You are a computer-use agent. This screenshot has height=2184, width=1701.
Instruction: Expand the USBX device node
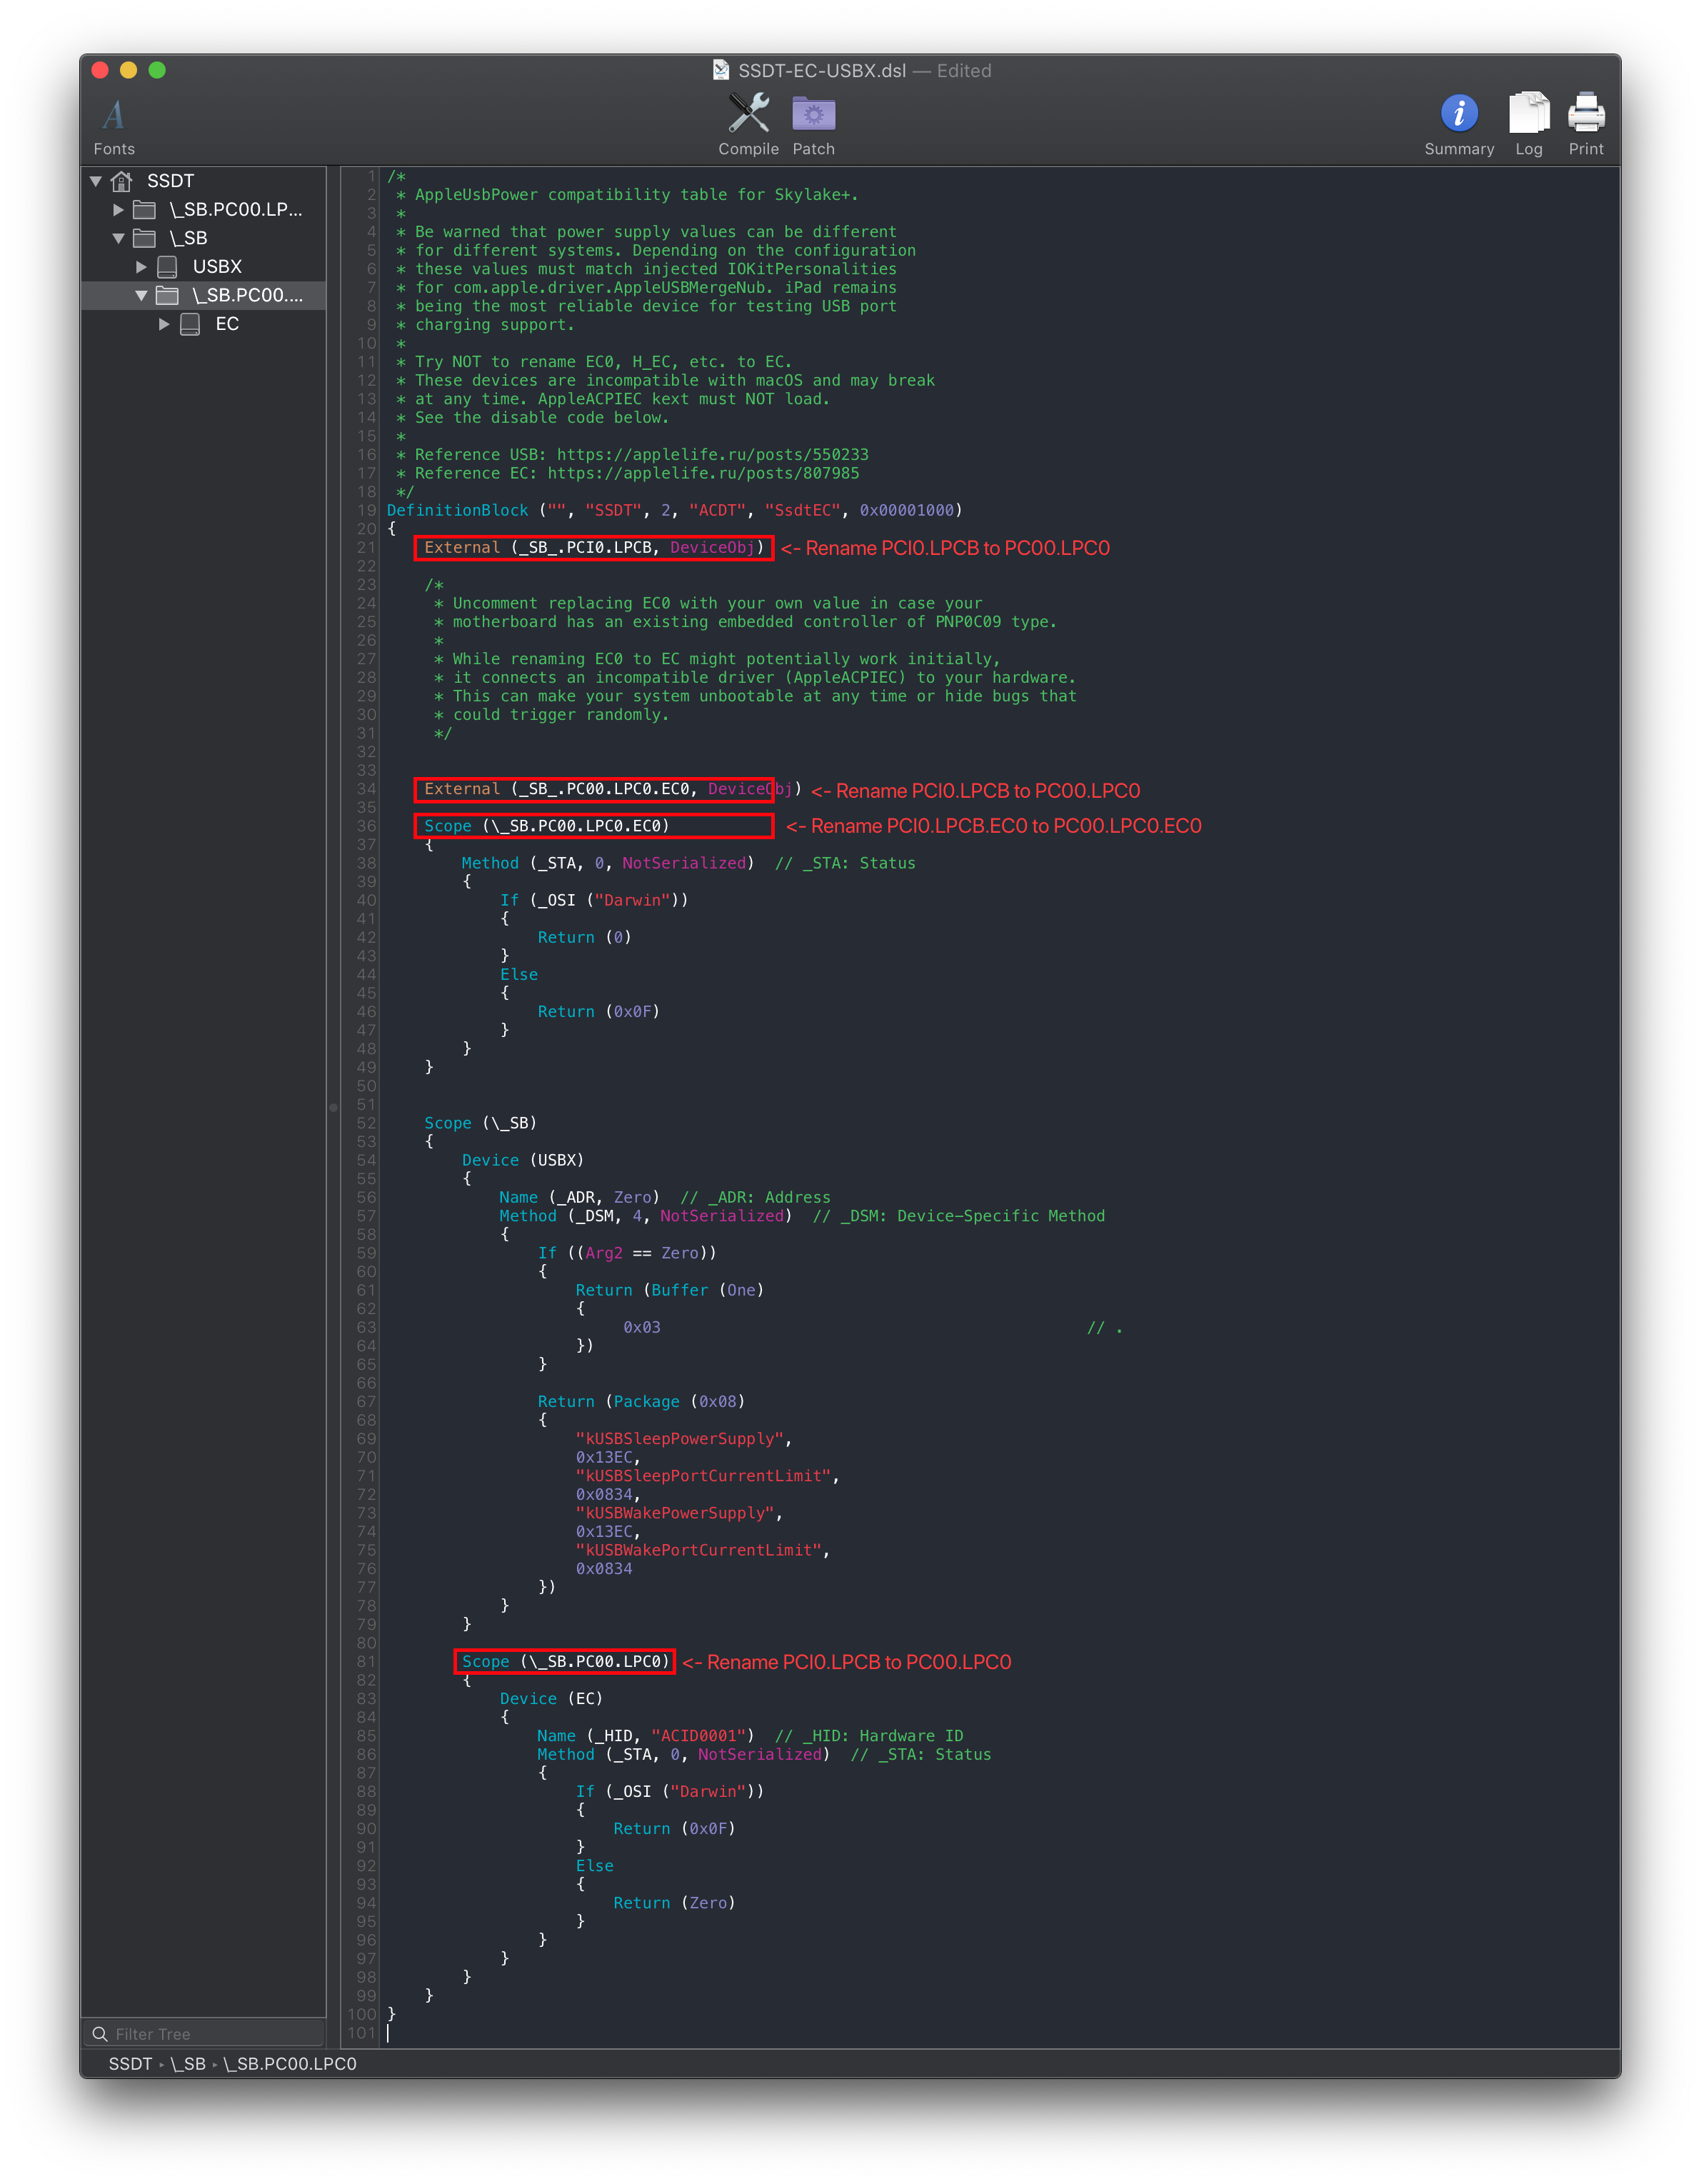[141, 267]
